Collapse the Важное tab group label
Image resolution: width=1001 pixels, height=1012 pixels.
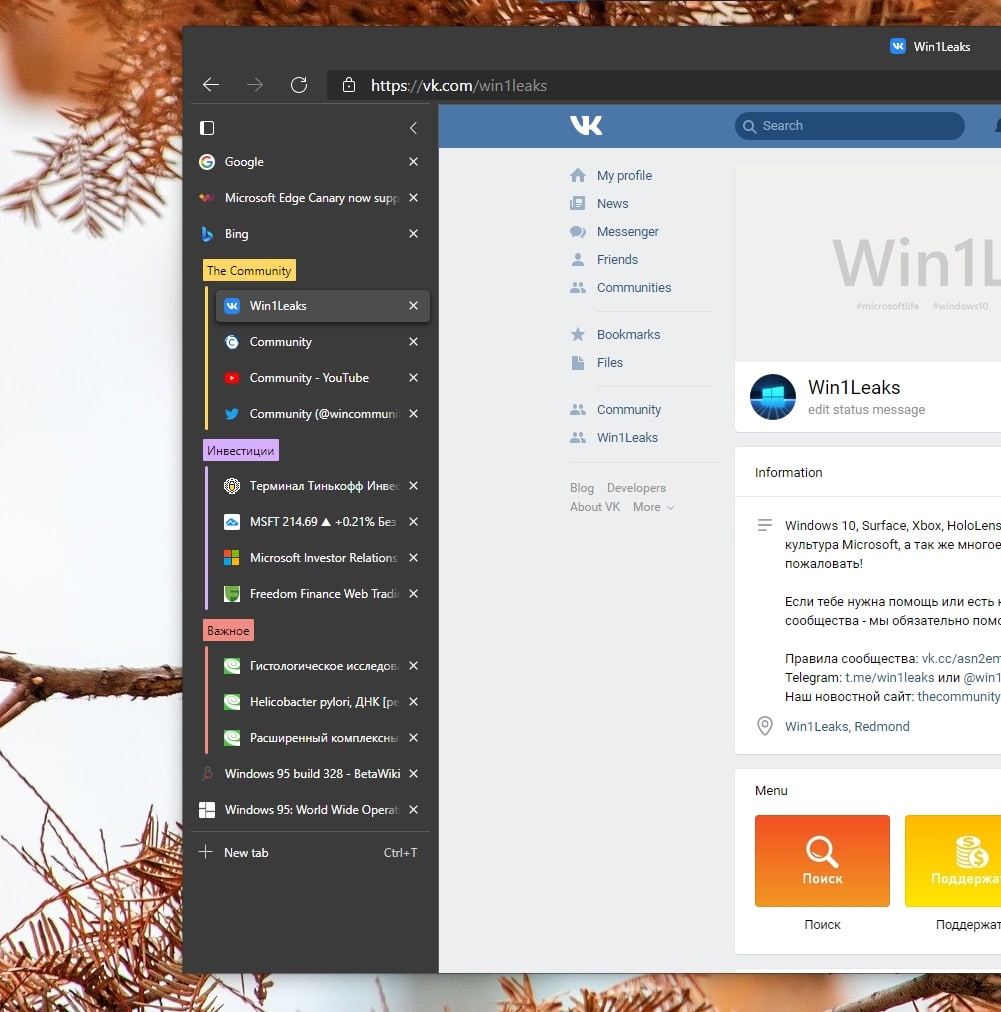228,631
